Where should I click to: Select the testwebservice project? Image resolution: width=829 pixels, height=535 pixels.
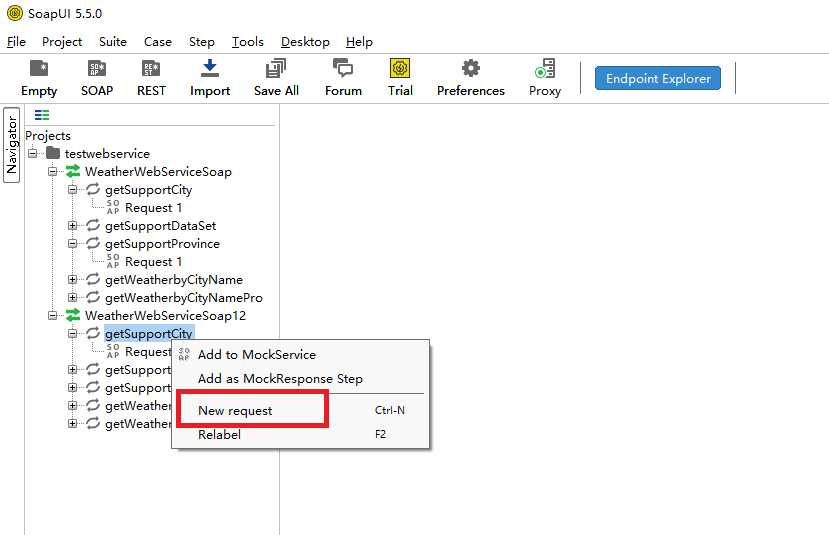pyautogui.click(x=107, y=153)
